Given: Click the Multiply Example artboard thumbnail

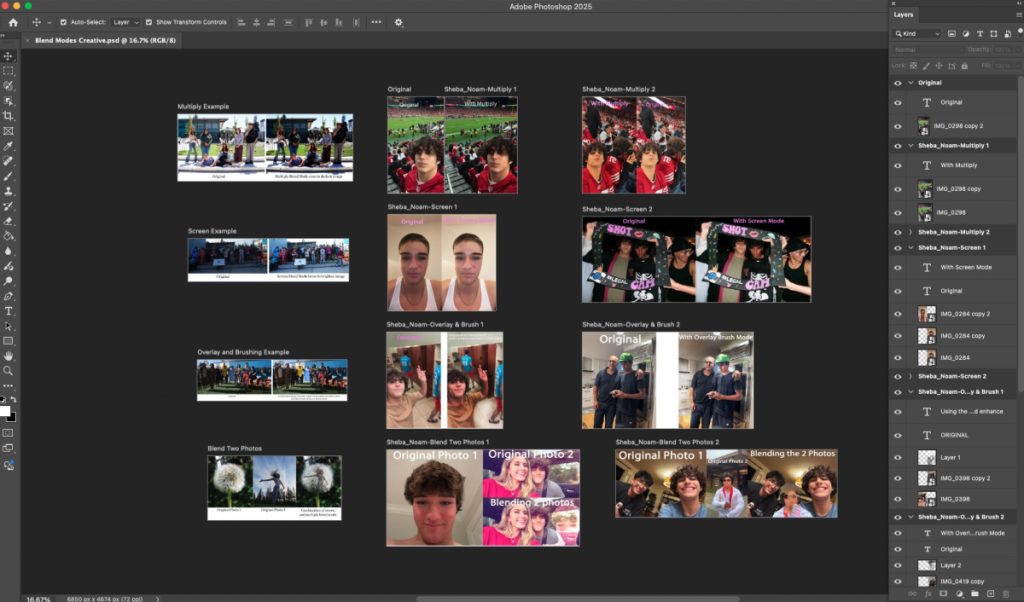Looking at the screenshot, I should (265, 148).
